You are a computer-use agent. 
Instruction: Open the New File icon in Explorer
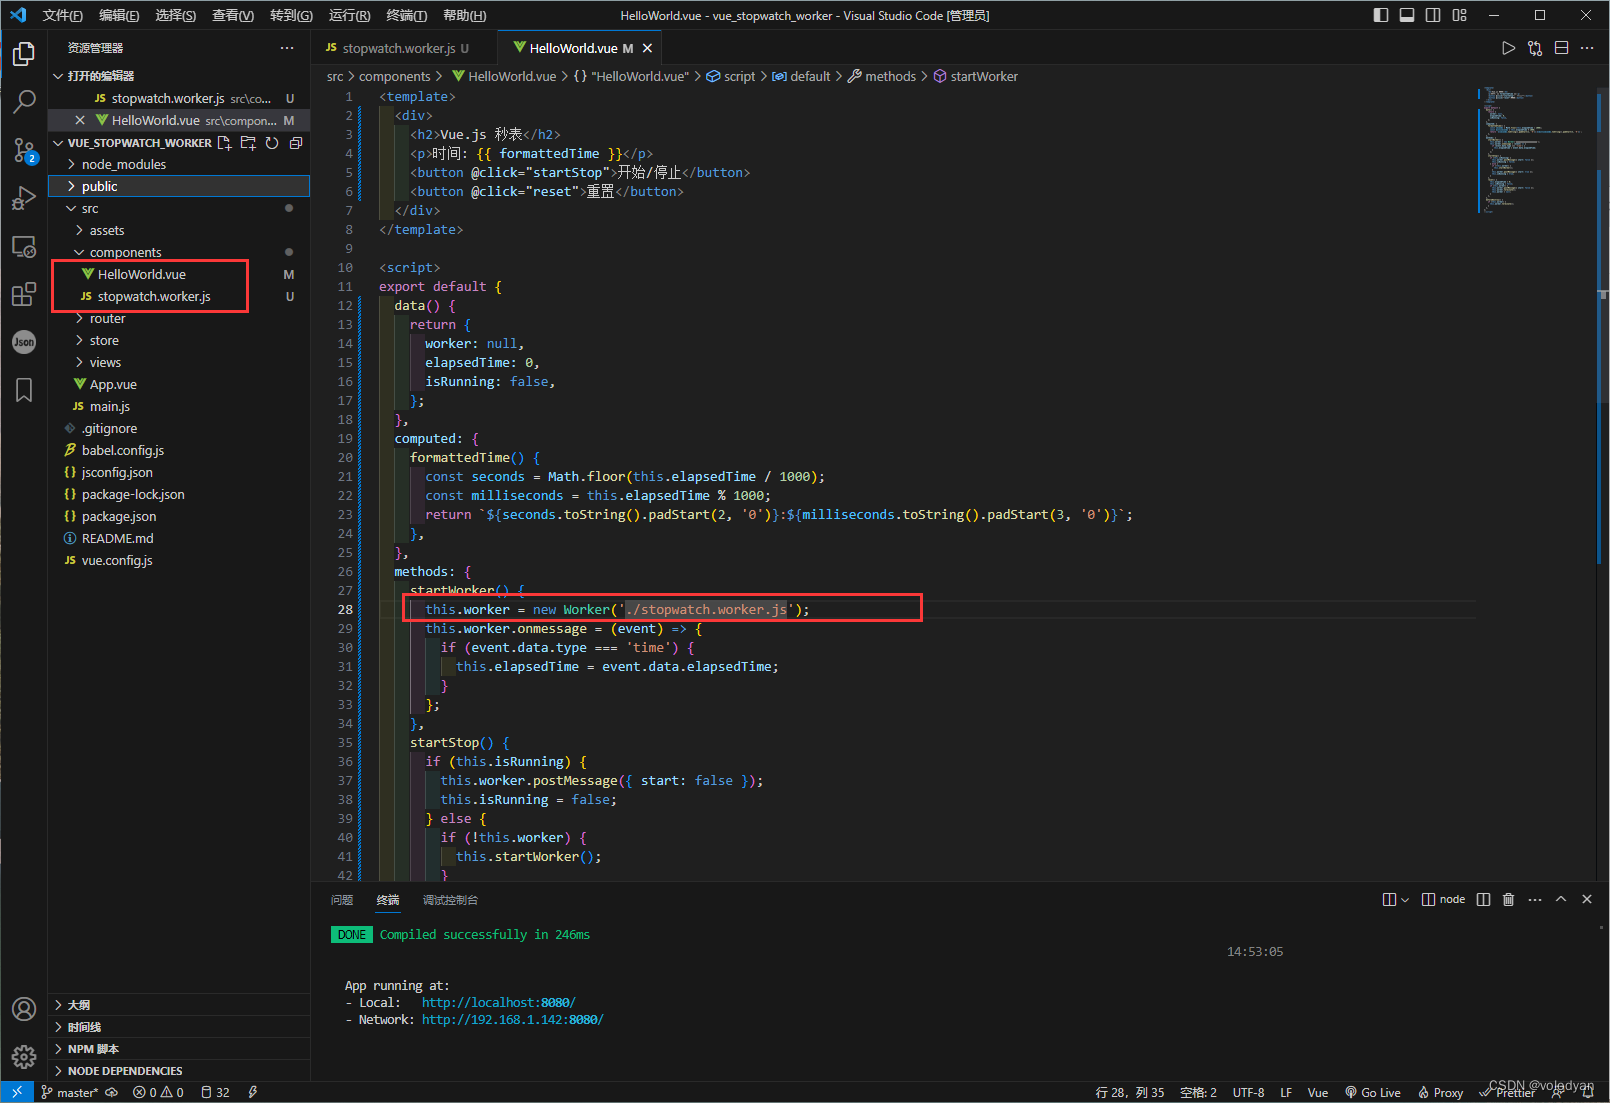click(224, 143)
